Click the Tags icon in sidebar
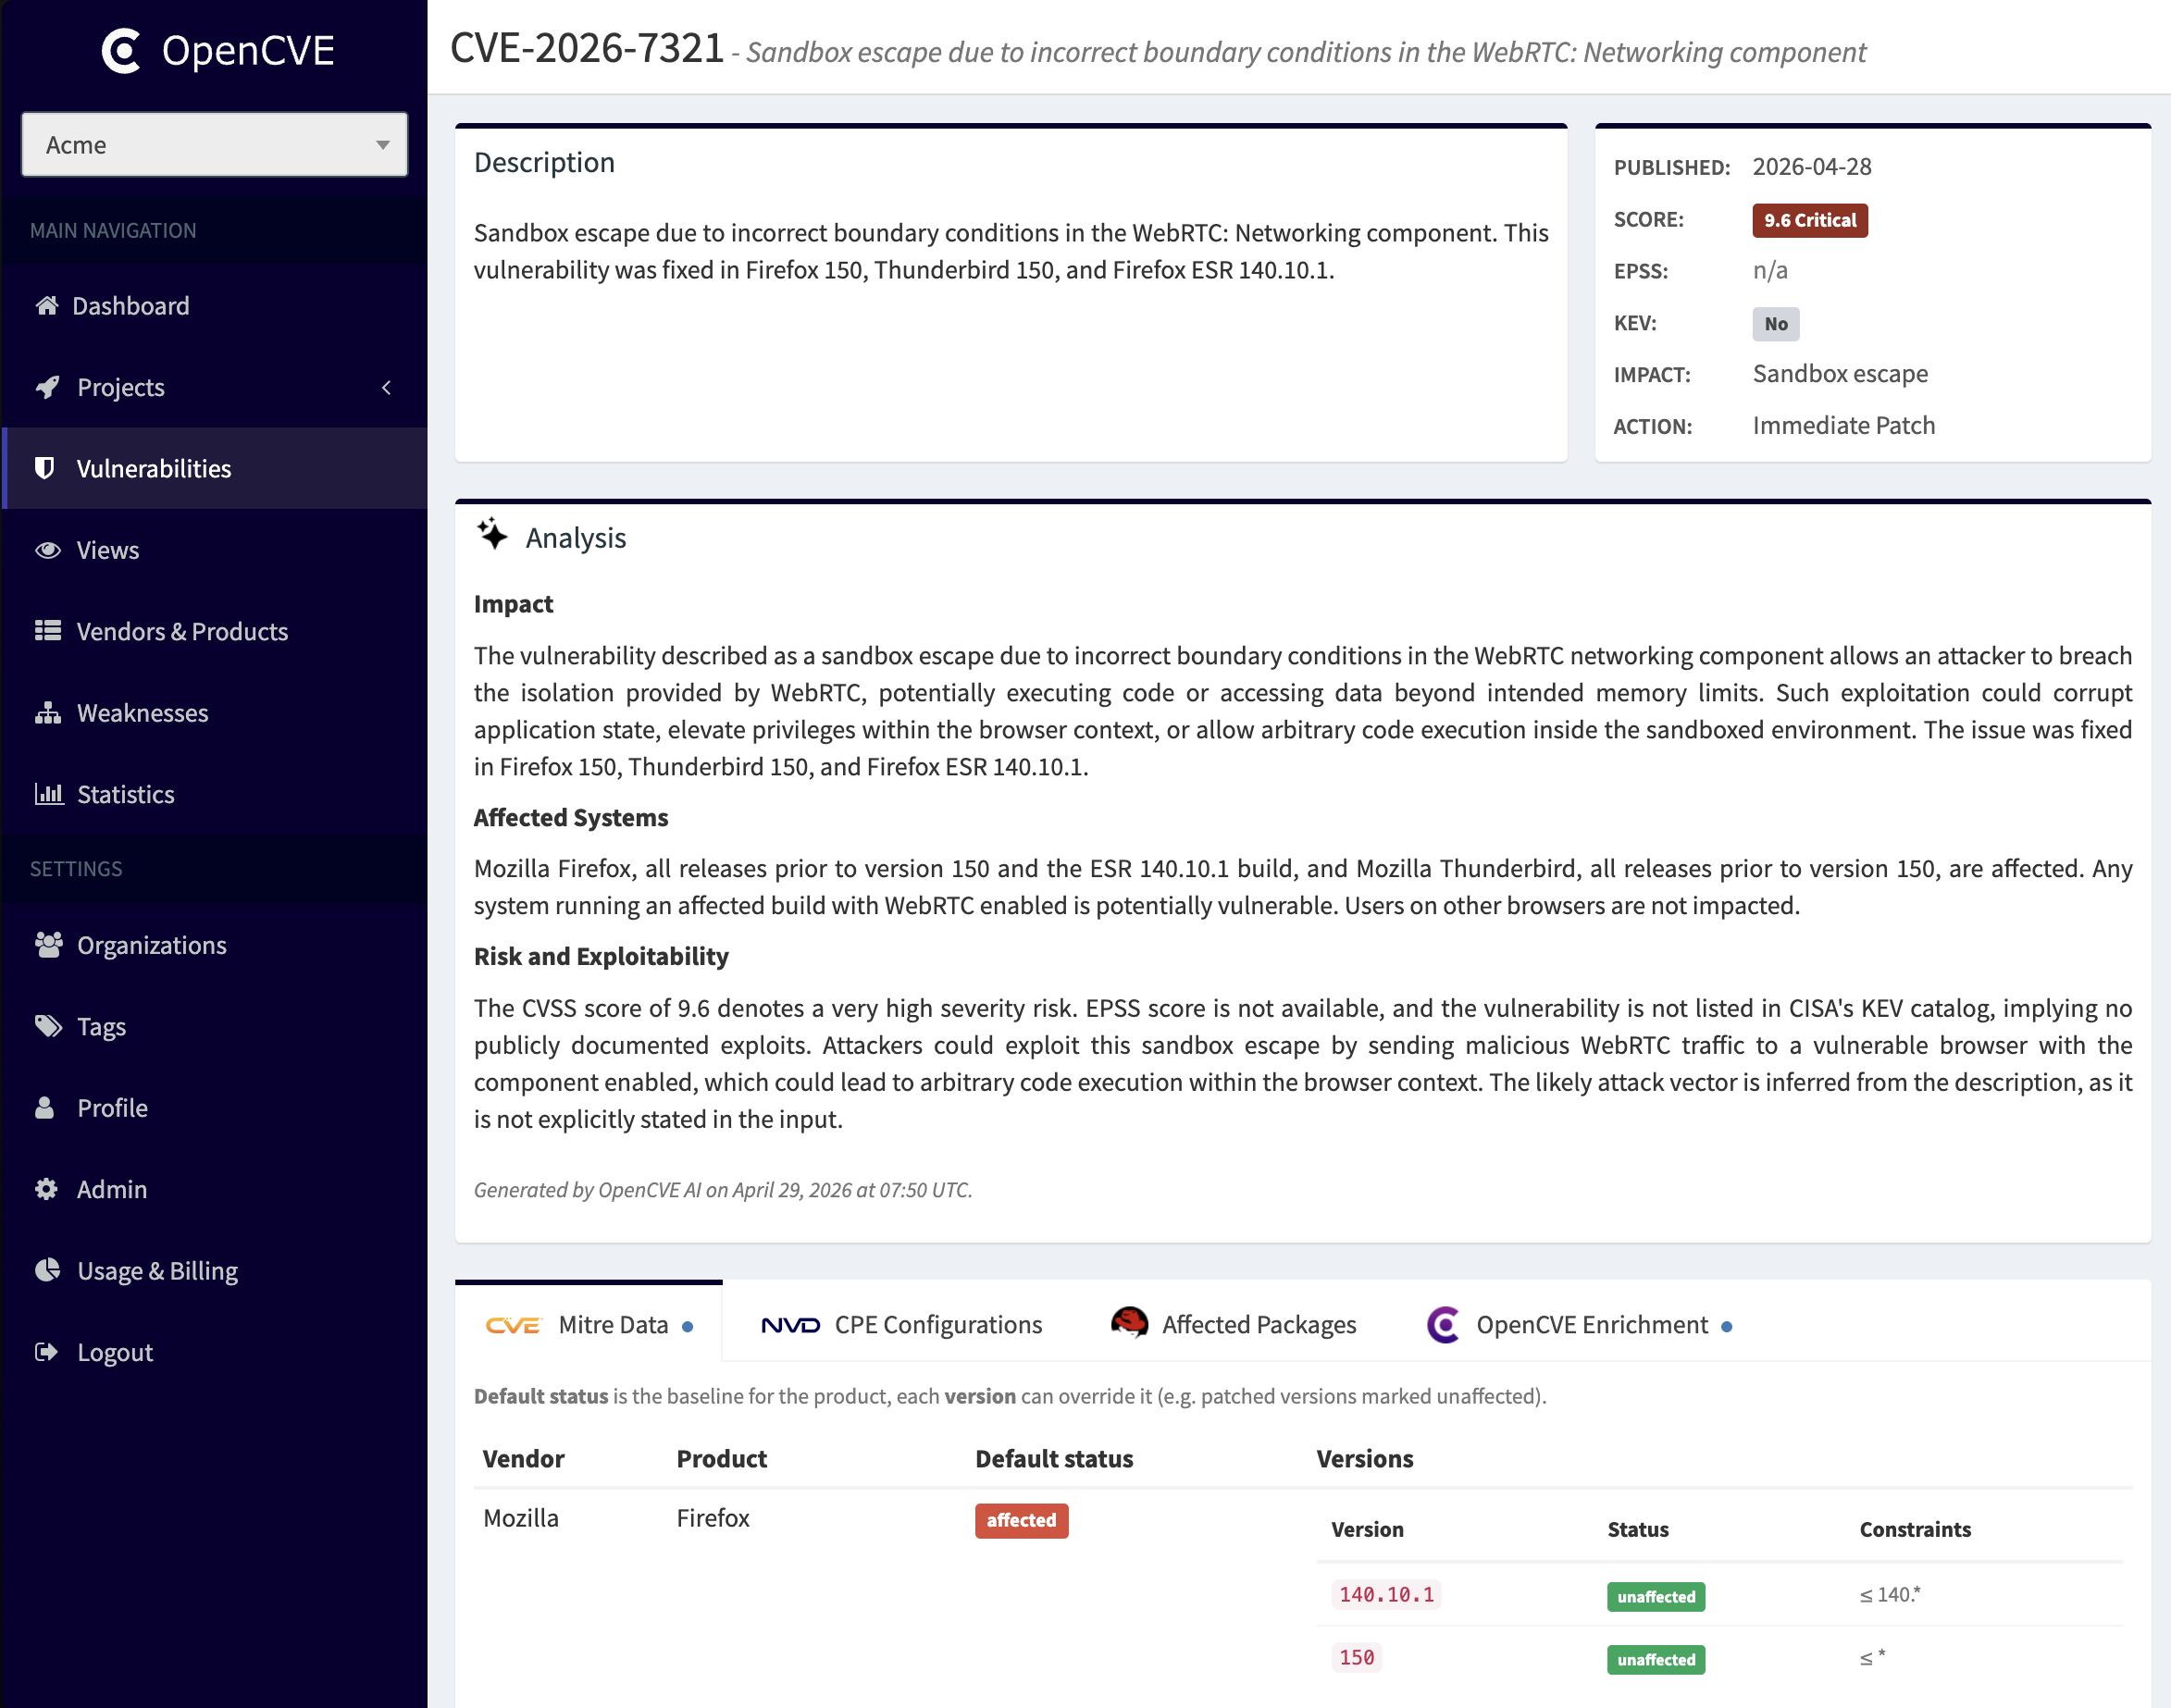 pos(49,1026)
